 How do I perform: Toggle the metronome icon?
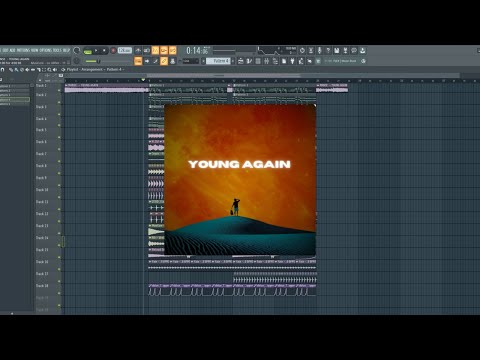click(x=138, y=51)
